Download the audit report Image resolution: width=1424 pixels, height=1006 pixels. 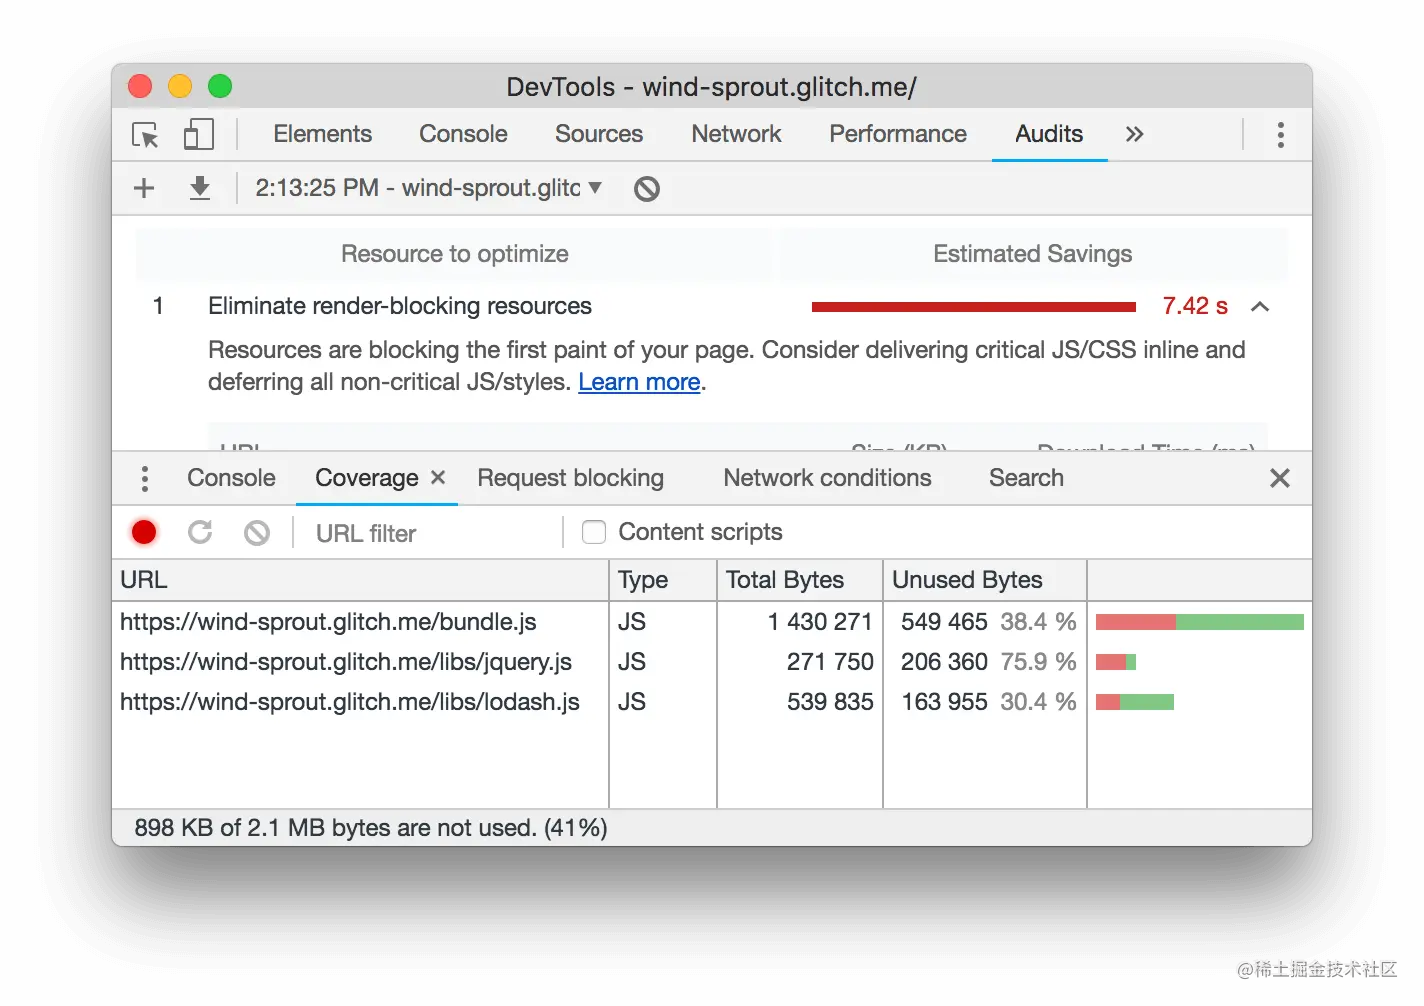(200, 188)
